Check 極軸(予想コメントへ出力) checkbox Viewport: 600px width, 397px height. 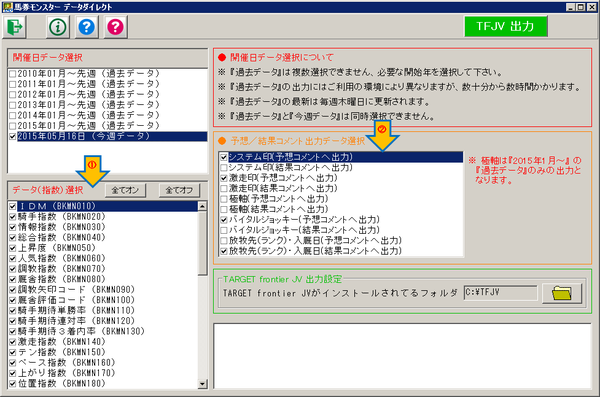pos(224,199)
